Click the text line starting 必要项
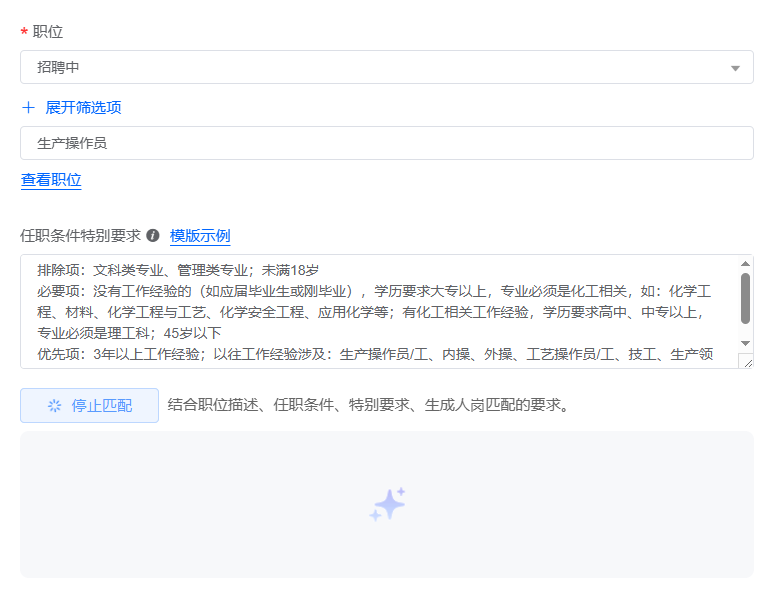Viewport: 772px width, 608px height. (x=374, y=291)
